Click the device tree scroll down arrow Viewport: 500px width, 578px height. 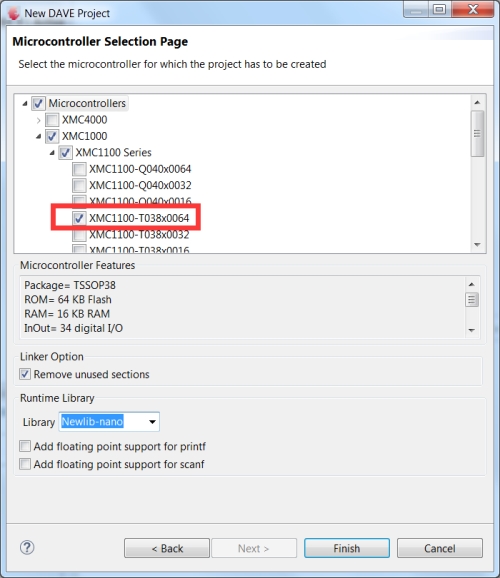pos(478,245)
